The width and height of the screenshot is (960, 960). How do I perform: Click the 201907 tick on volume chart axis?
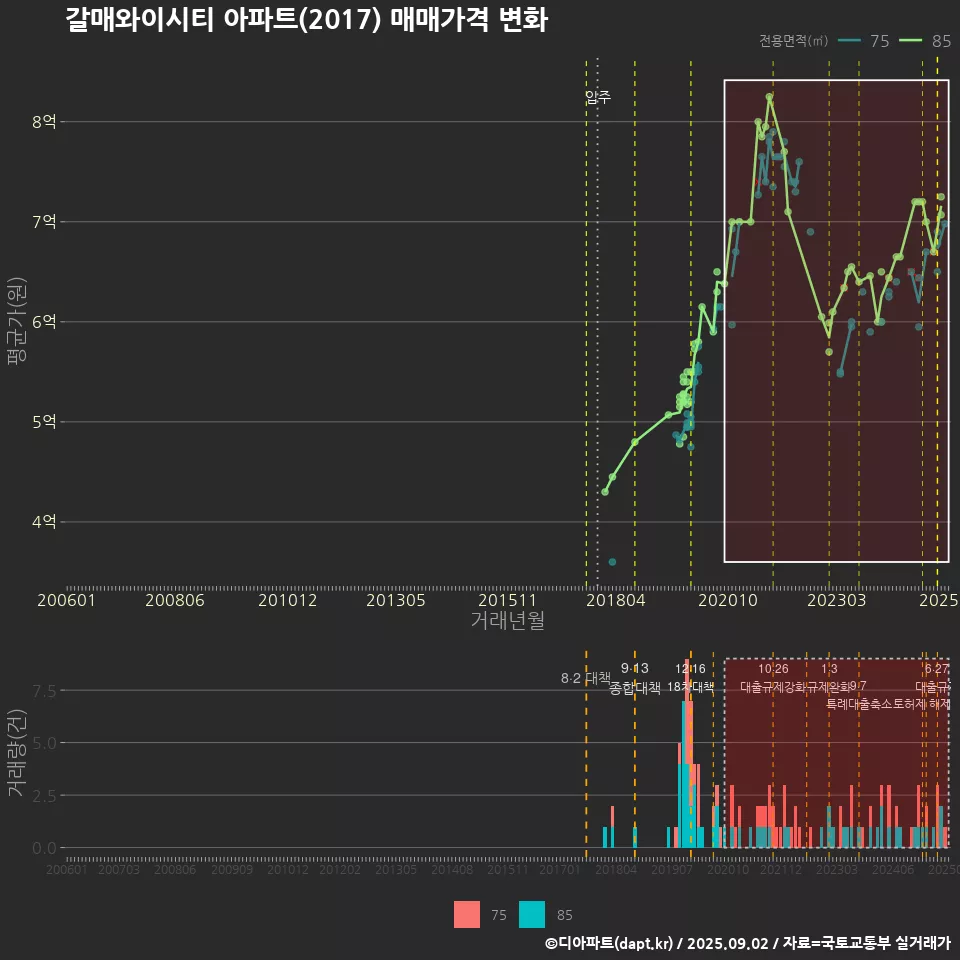672,869
